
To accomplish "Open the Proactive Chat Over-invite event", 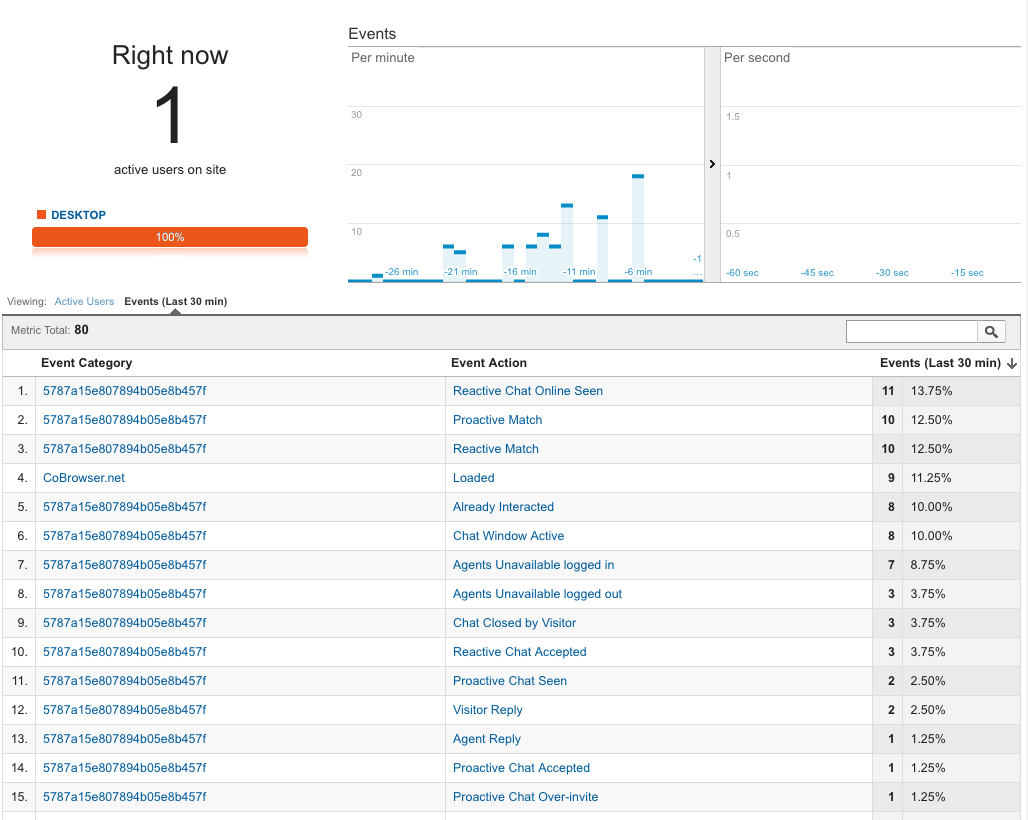I will (525, 797).
